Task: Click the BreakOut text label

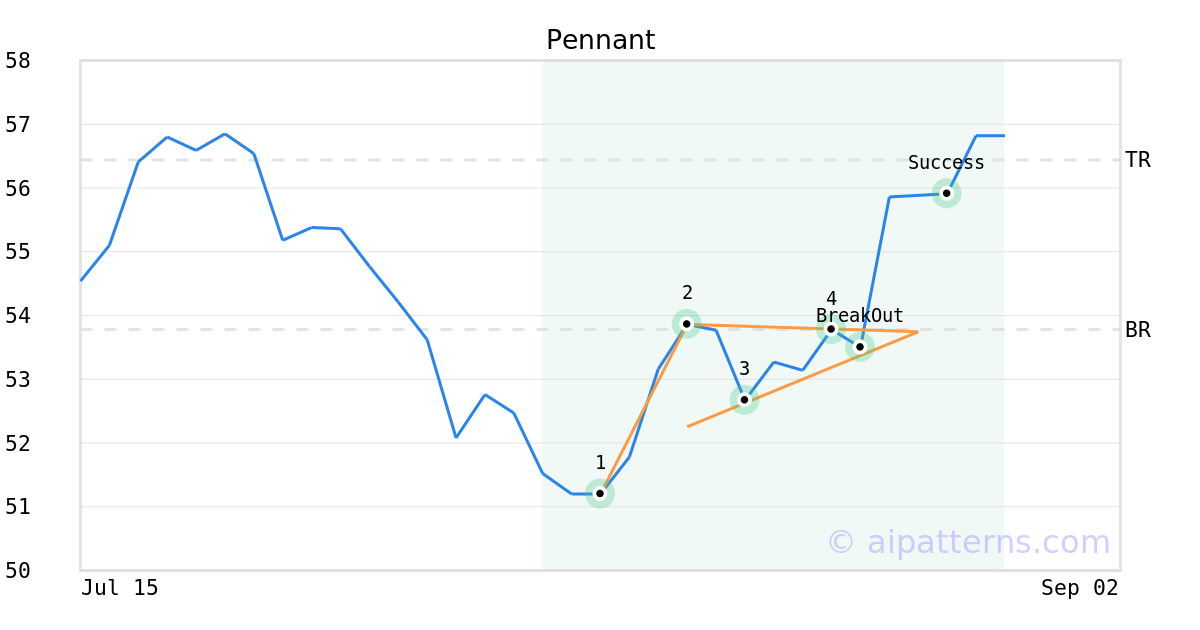Action: pos(860,316)
